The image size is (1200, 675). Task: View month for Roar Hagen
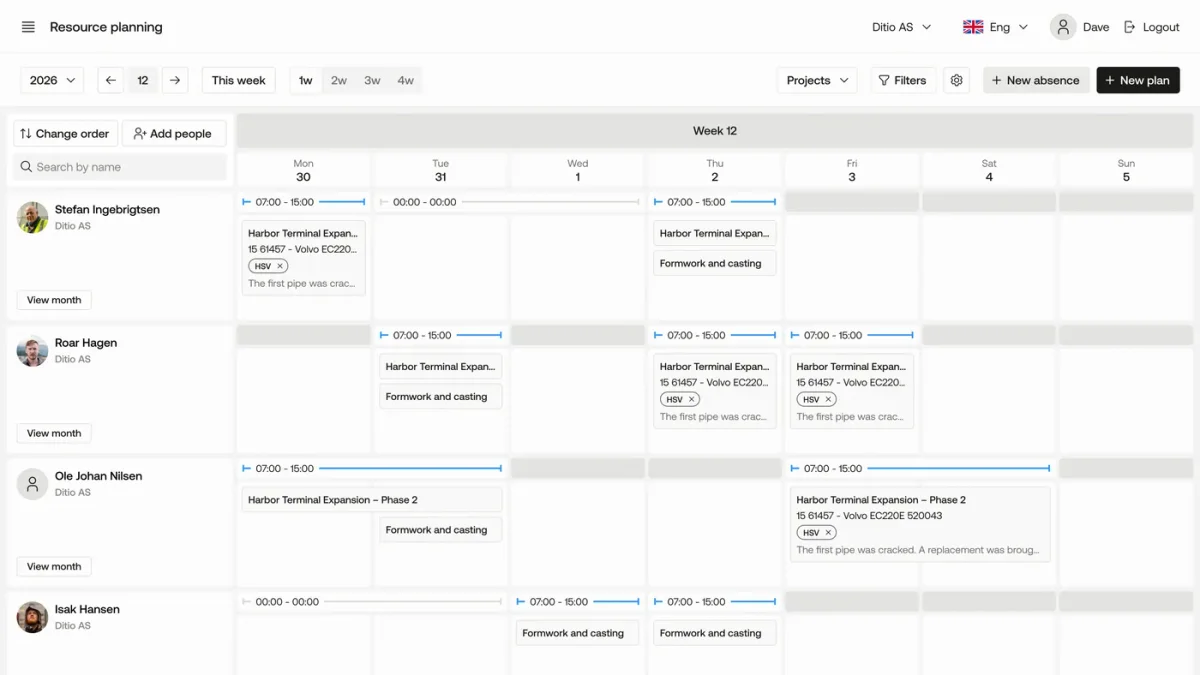point(54,433)
